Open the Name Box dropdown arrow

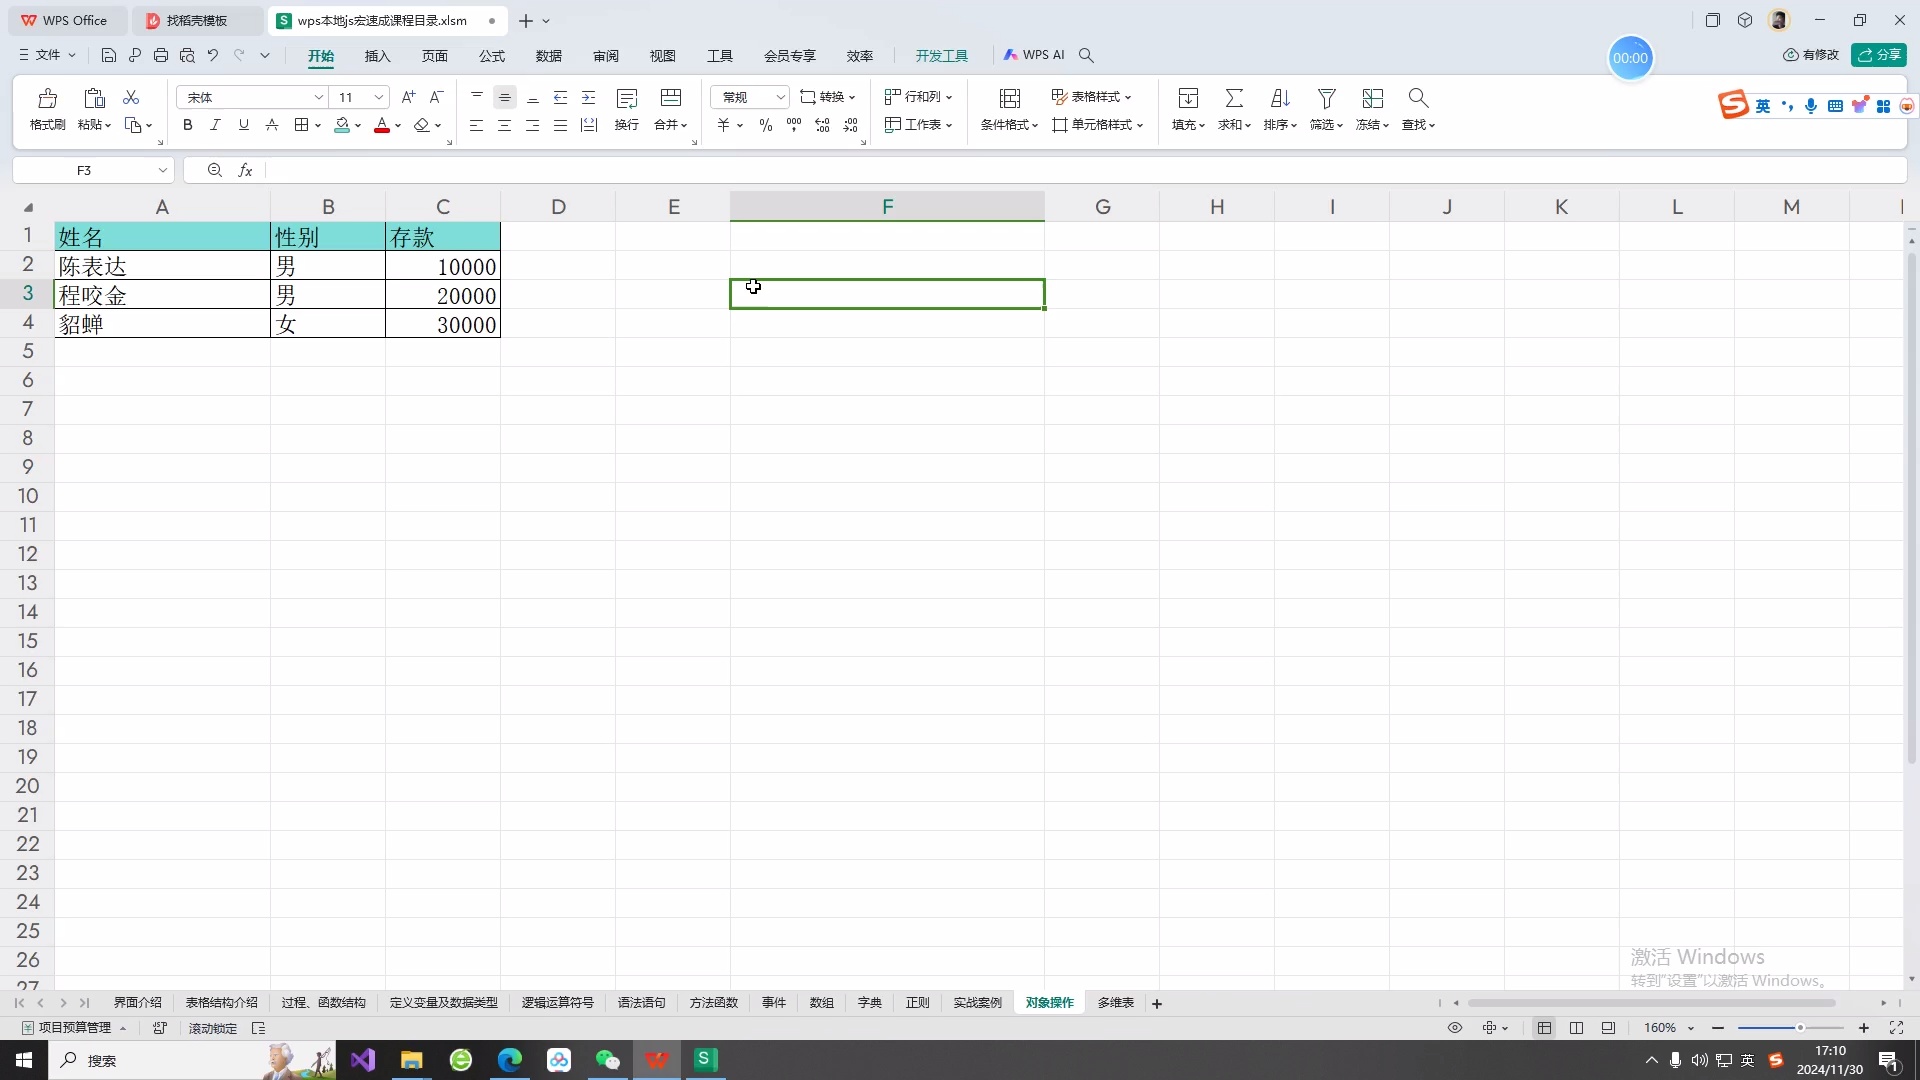pyautogui.click(x=162, y=171)
